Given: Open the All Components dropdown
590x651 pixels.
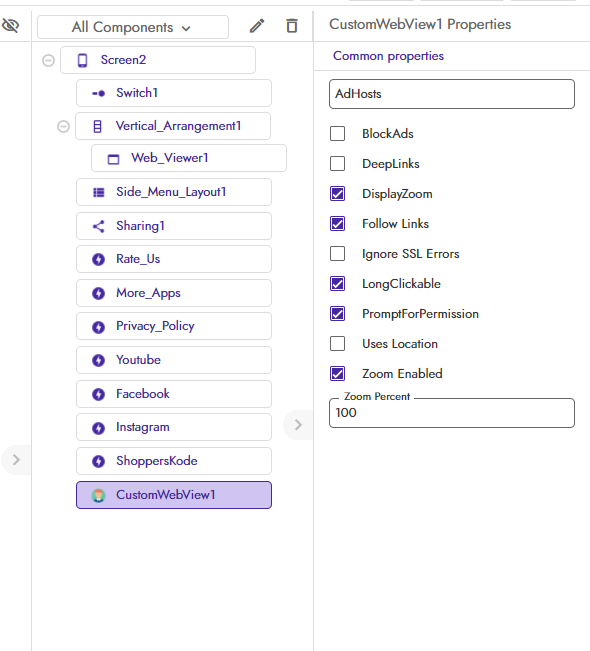Looking at the screenshot, I should click(x=133, y=27).
